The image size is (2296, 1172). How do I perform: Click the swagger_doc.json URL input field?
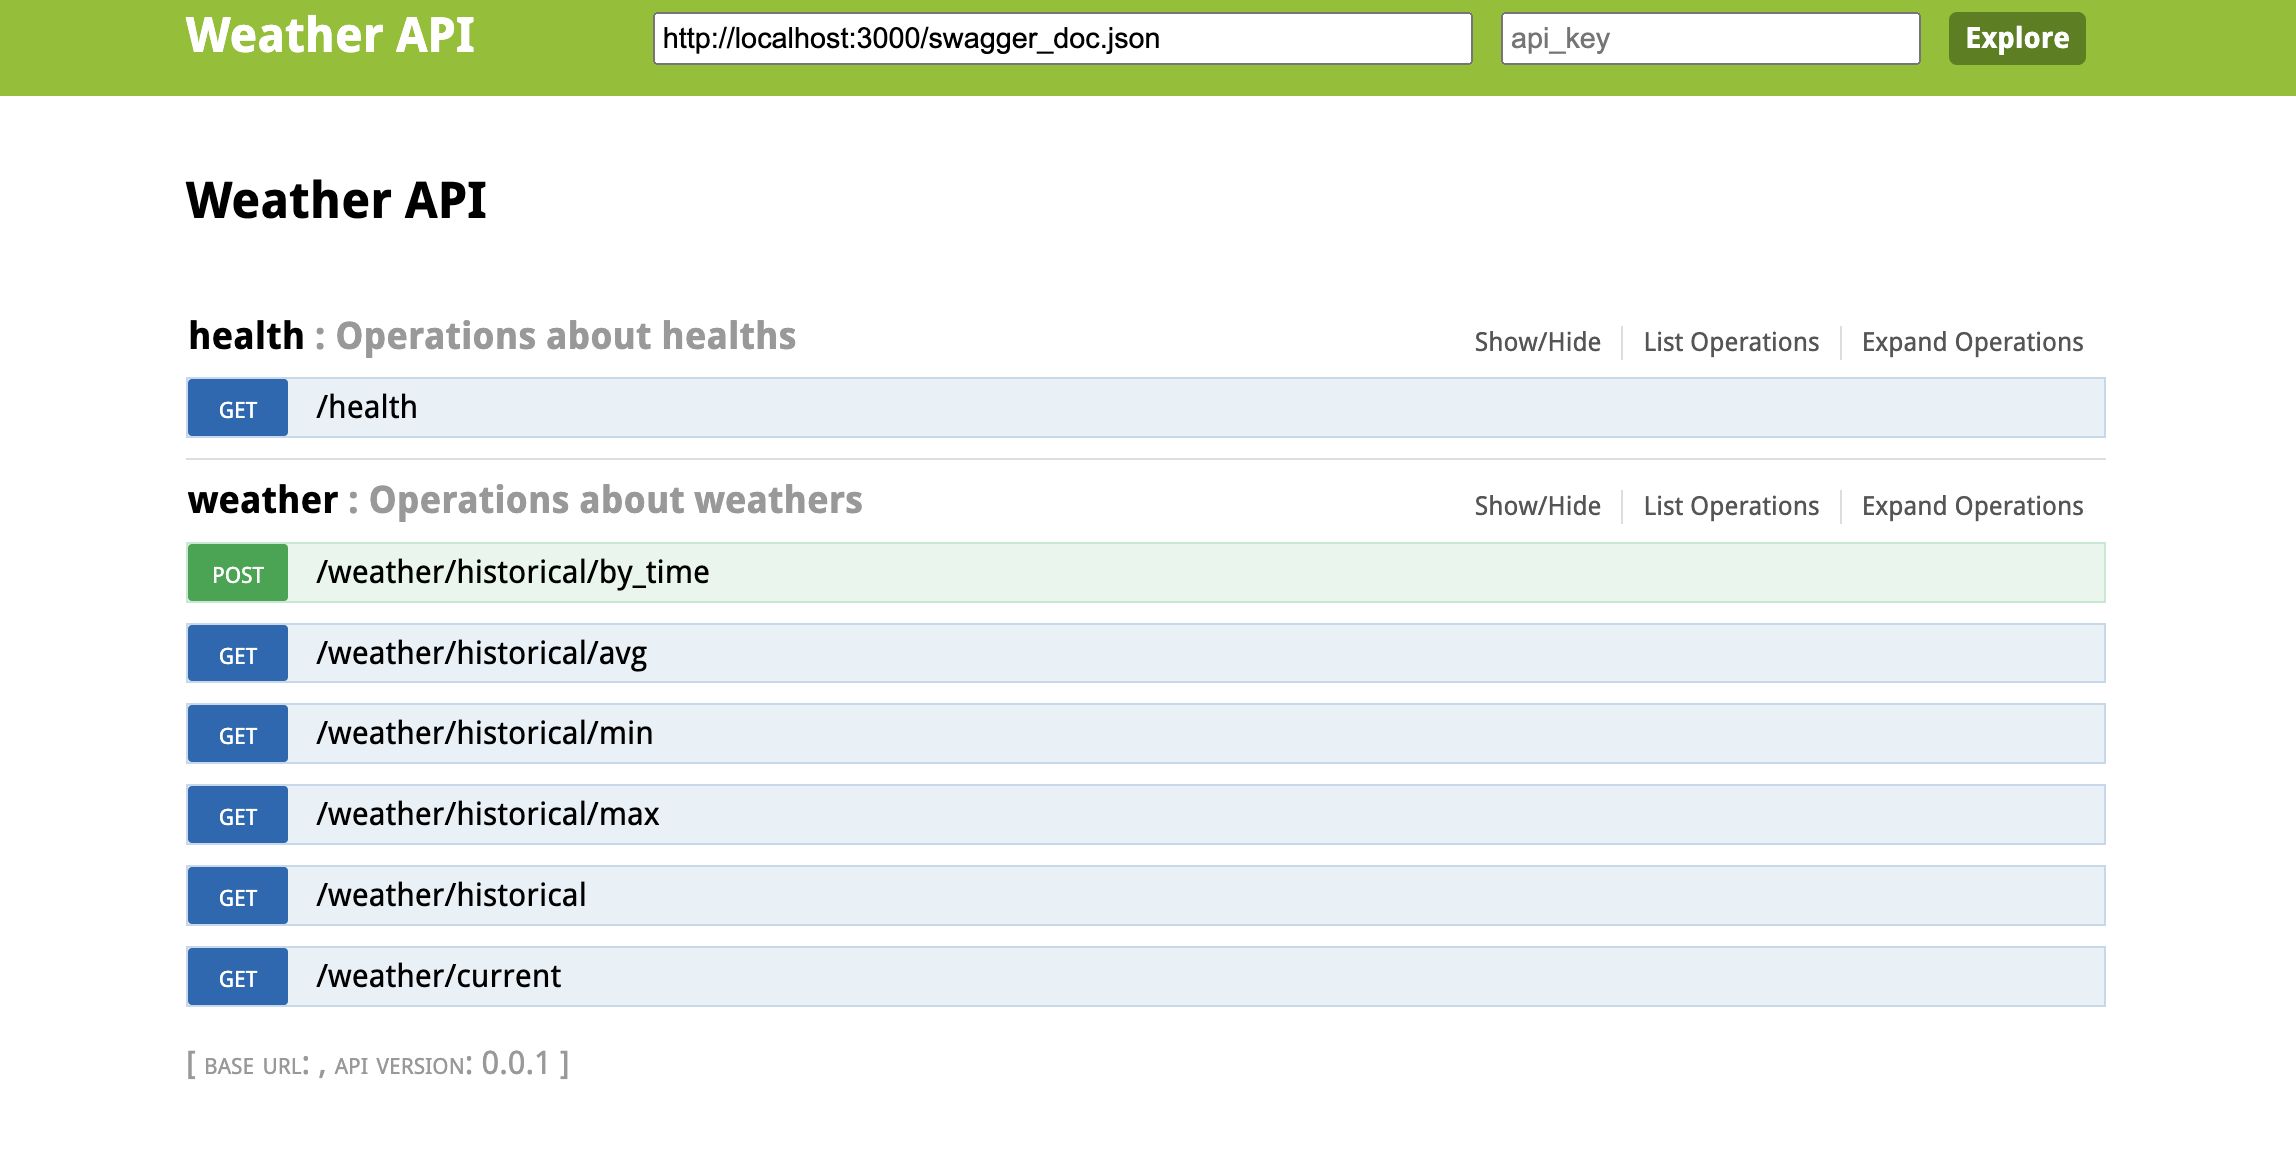point(1062,39)
